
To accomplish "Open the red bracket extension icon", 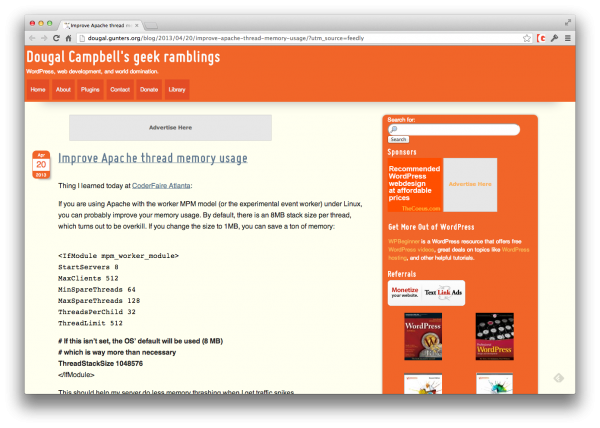I will [x=541, y=38].
